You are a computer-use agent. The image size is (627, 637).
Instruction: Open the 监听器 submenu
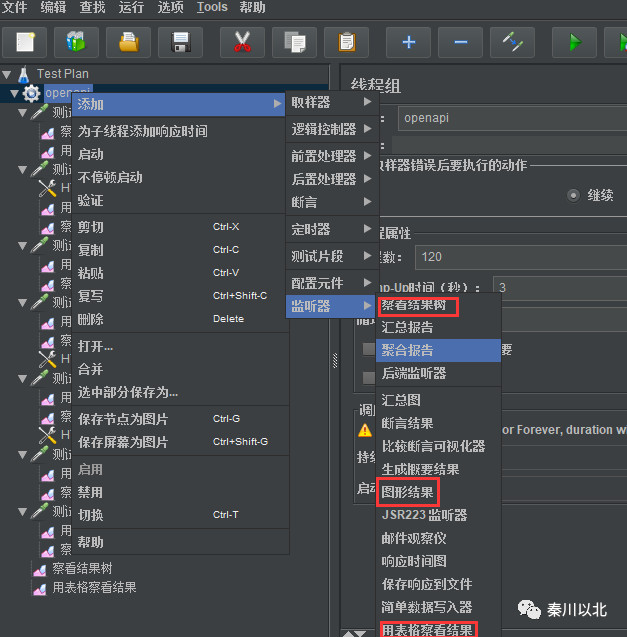pos(331,306)
